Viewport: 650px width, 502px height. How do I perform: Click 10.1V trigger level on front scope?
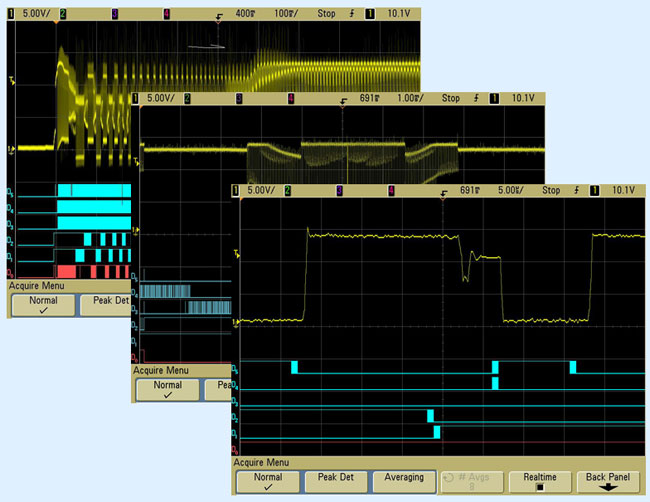(622, 190)
